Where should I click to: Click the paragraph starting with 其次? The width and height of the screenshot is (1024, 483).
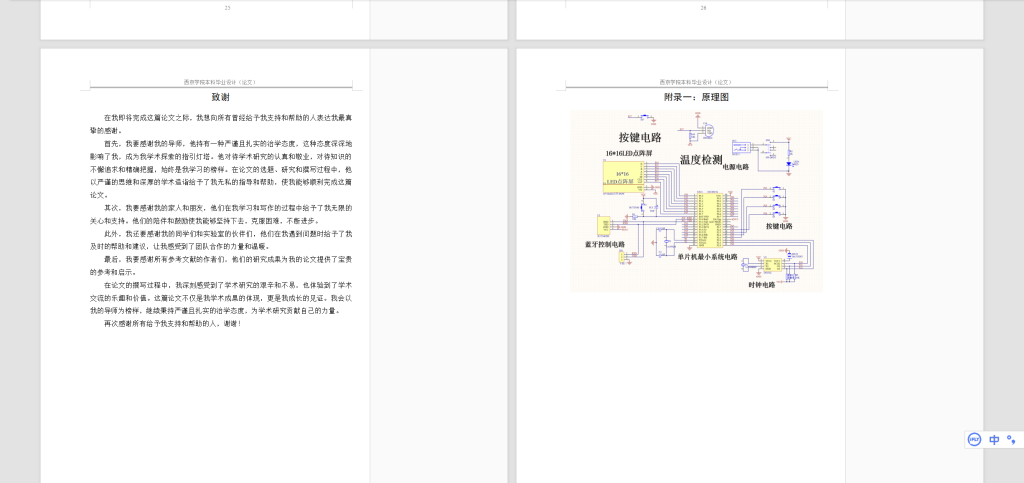(x=221, y=214)
